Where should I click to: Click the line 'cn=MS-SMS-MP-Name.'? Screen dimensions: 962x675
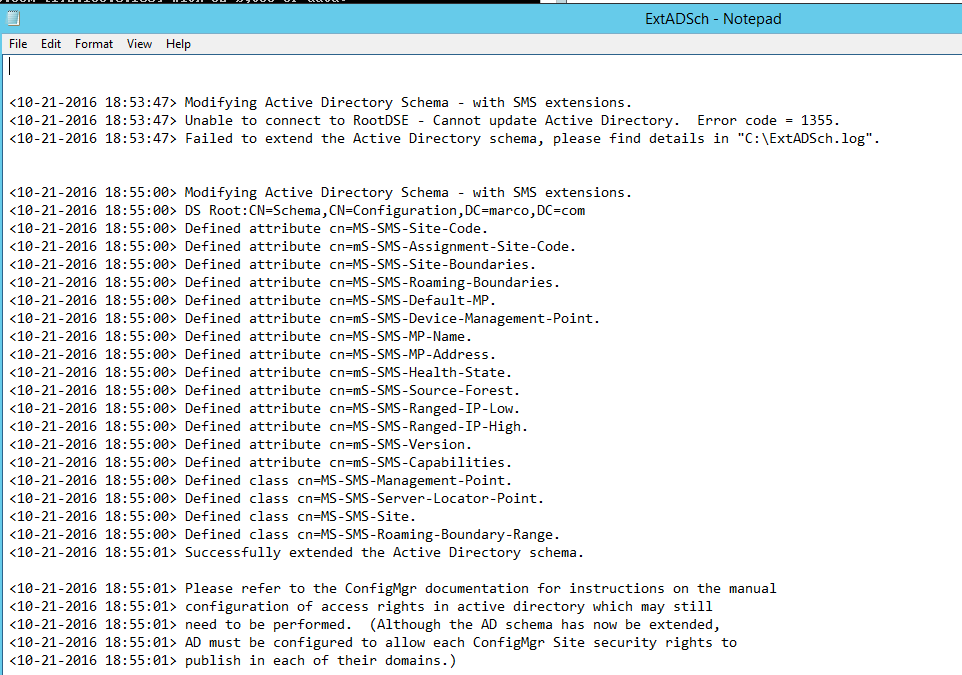point(240,336)
